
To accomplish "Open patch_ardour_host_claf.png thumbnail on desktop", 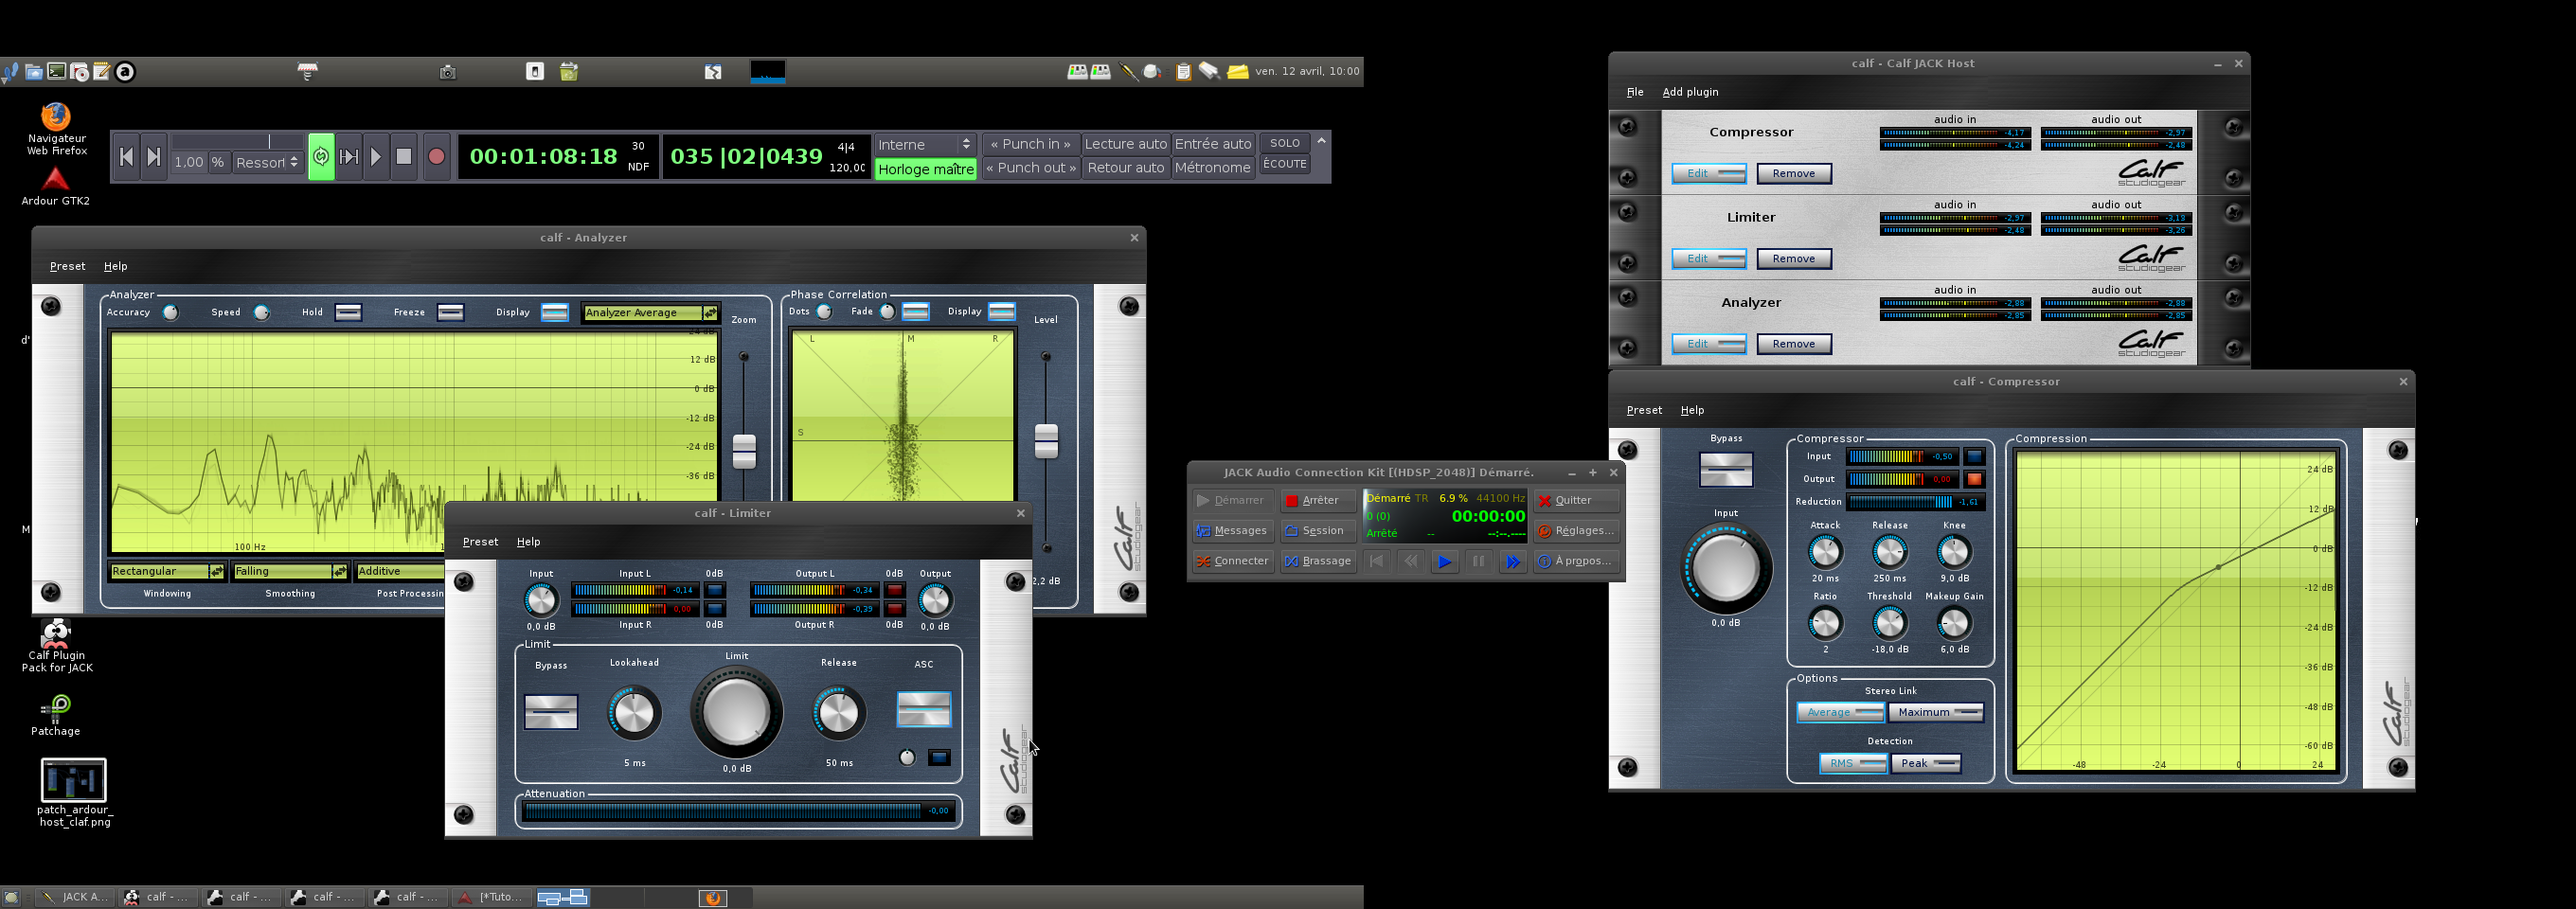I will pyautogui.click(x=74, y=793).
